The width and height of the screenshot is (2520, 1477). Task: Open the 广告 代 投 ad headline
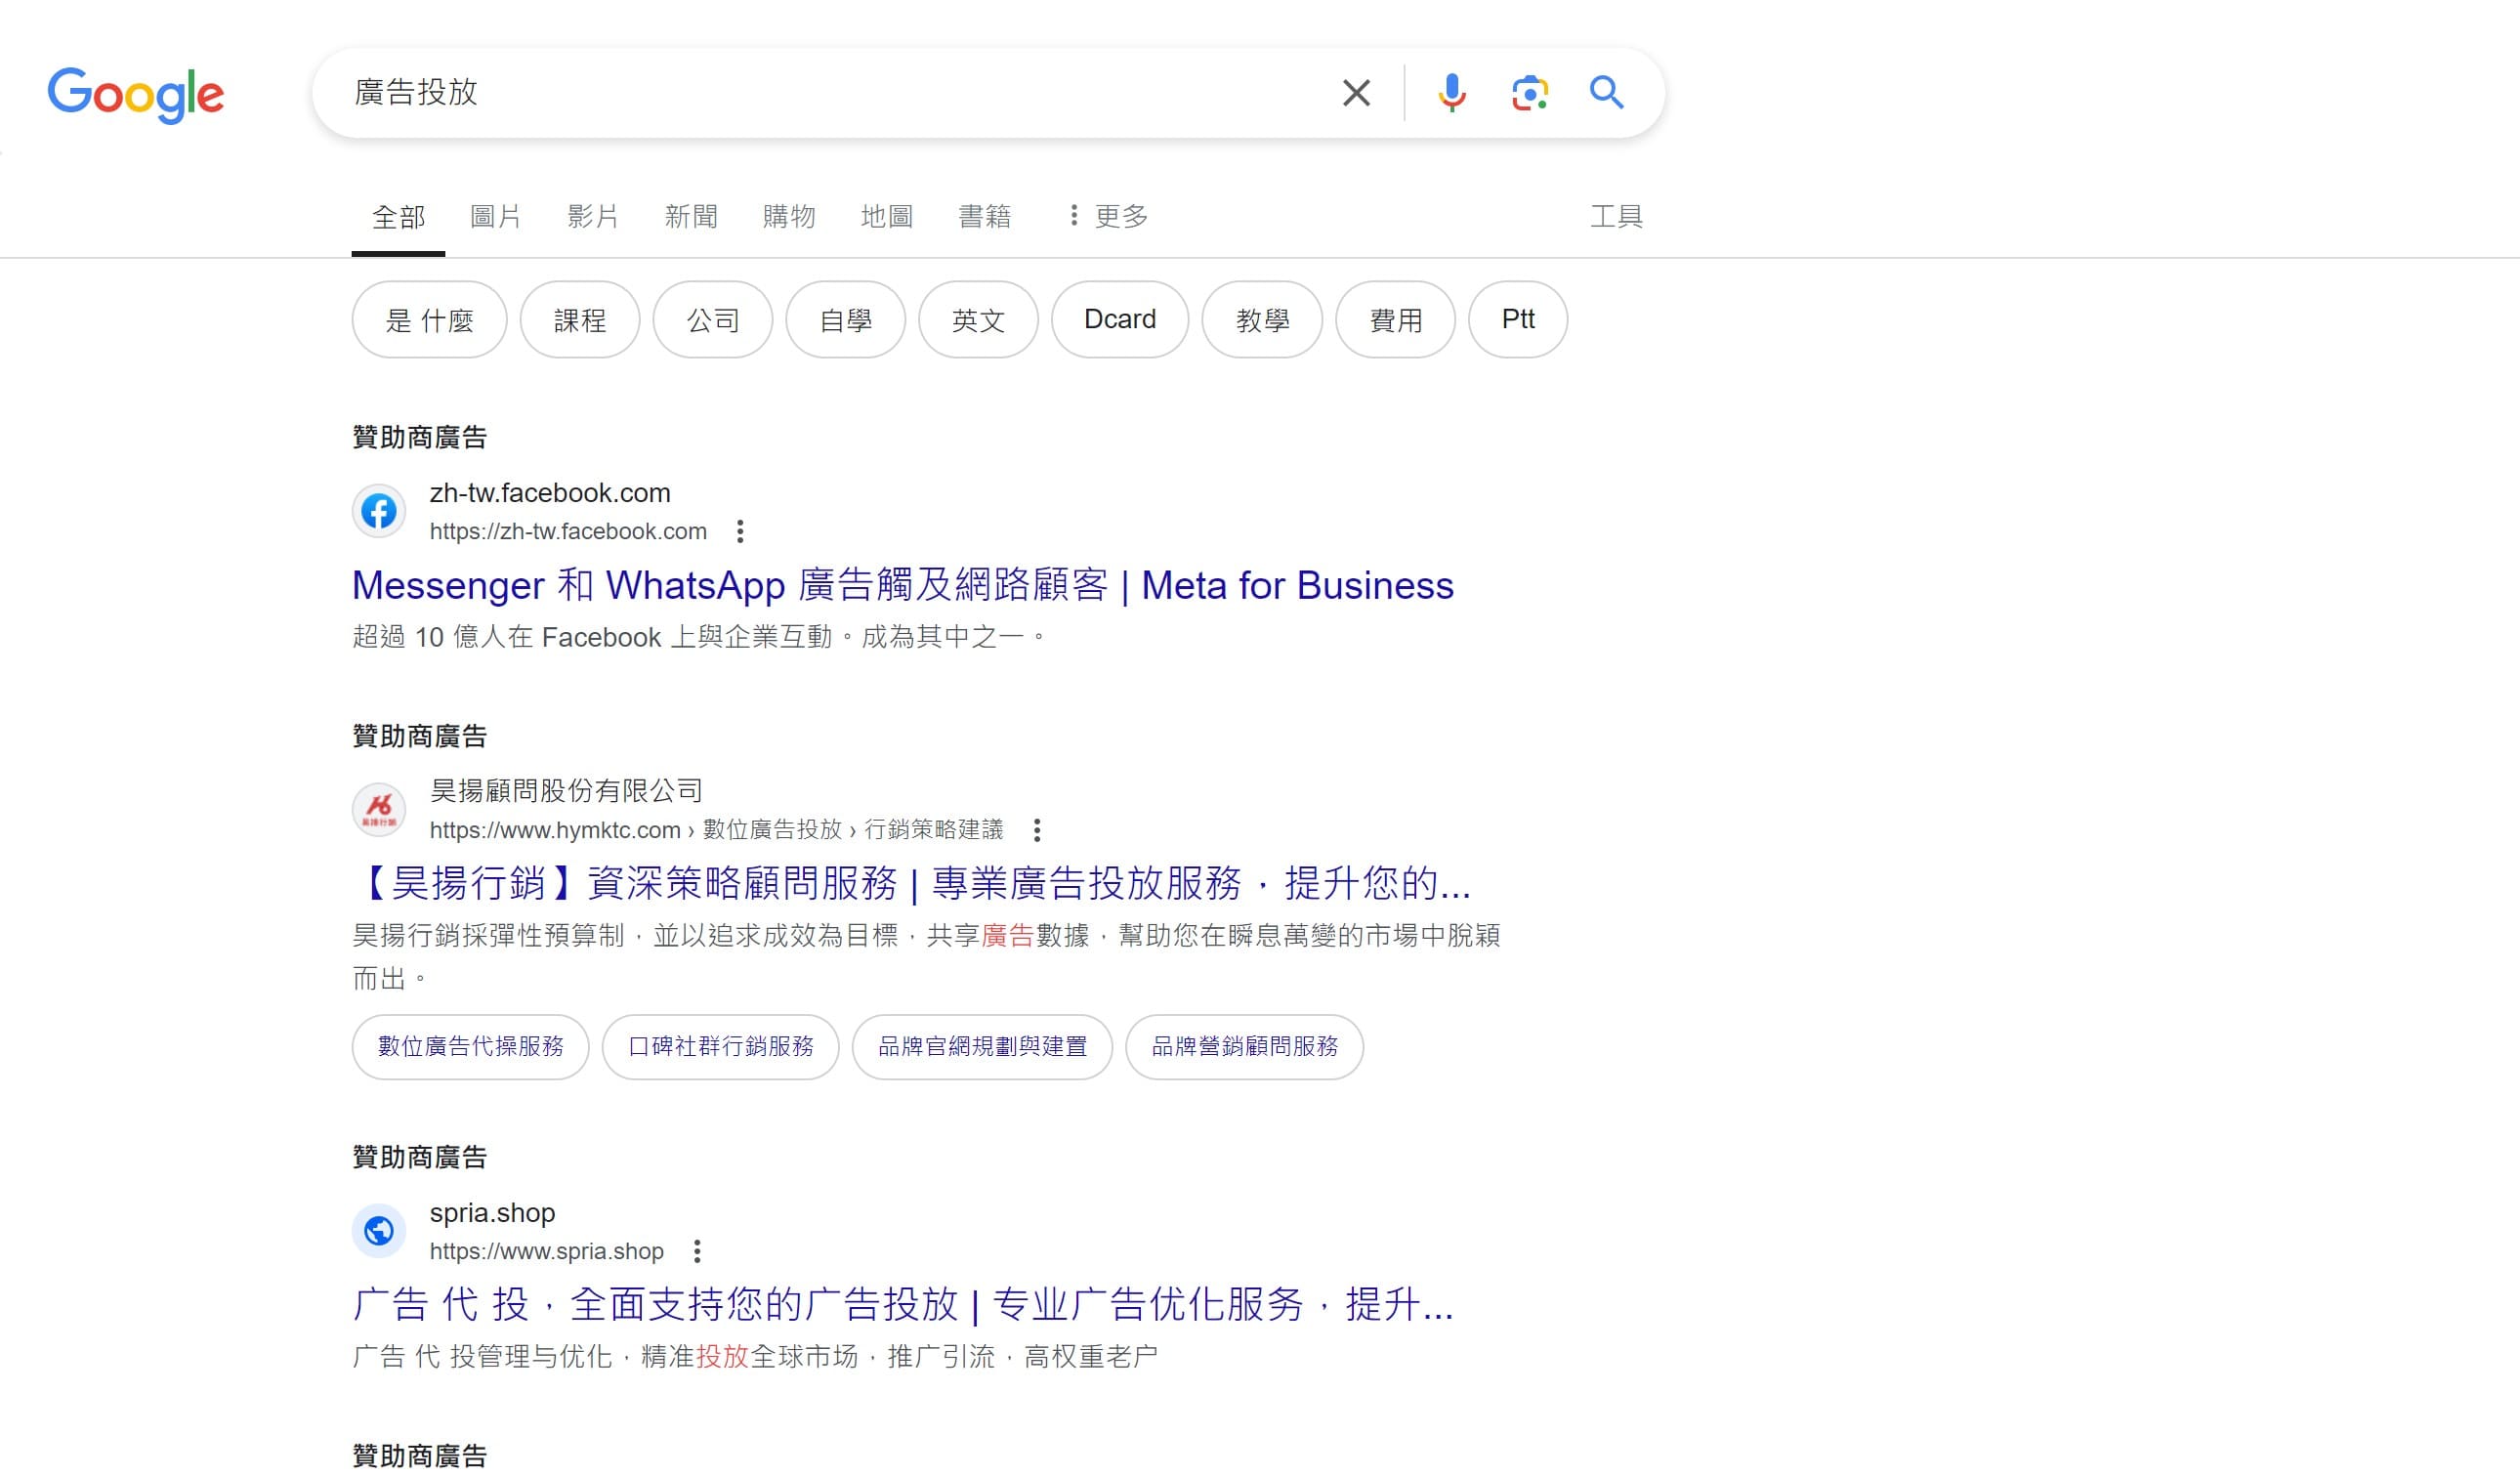click(903, 1304)
